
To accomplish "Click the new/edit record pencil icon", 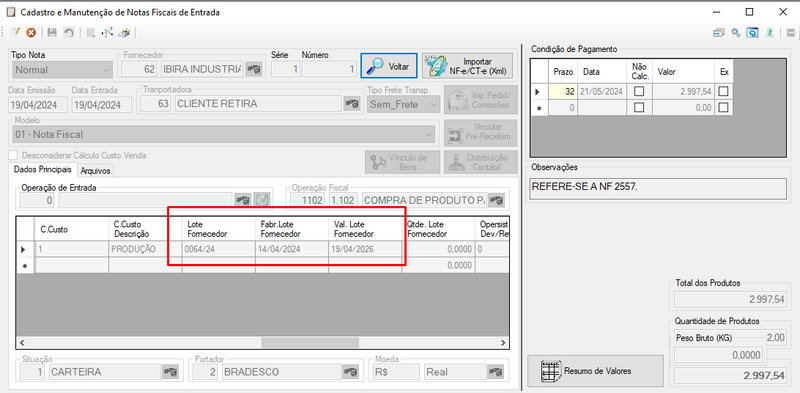I will [15, 33].
